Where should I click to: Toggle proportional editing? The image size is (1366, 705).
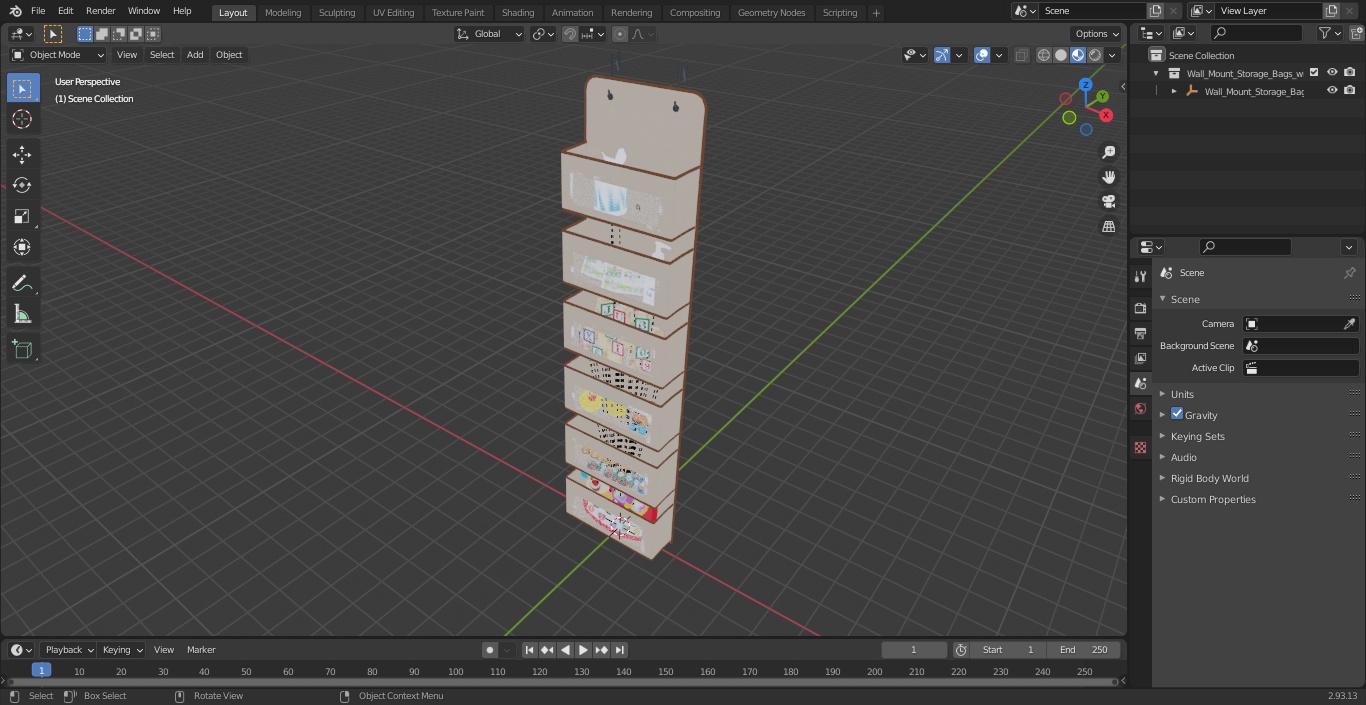tap(620, 34)
